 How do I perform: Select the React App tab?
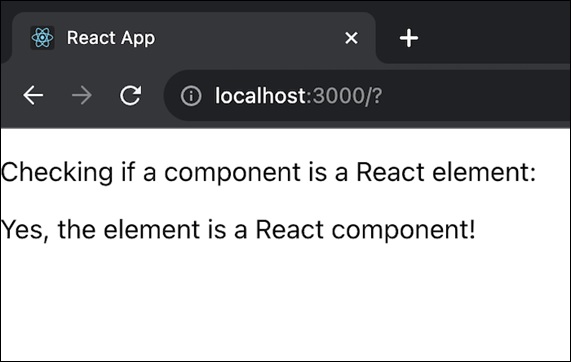pyautogui.click(x=194, y=38)
